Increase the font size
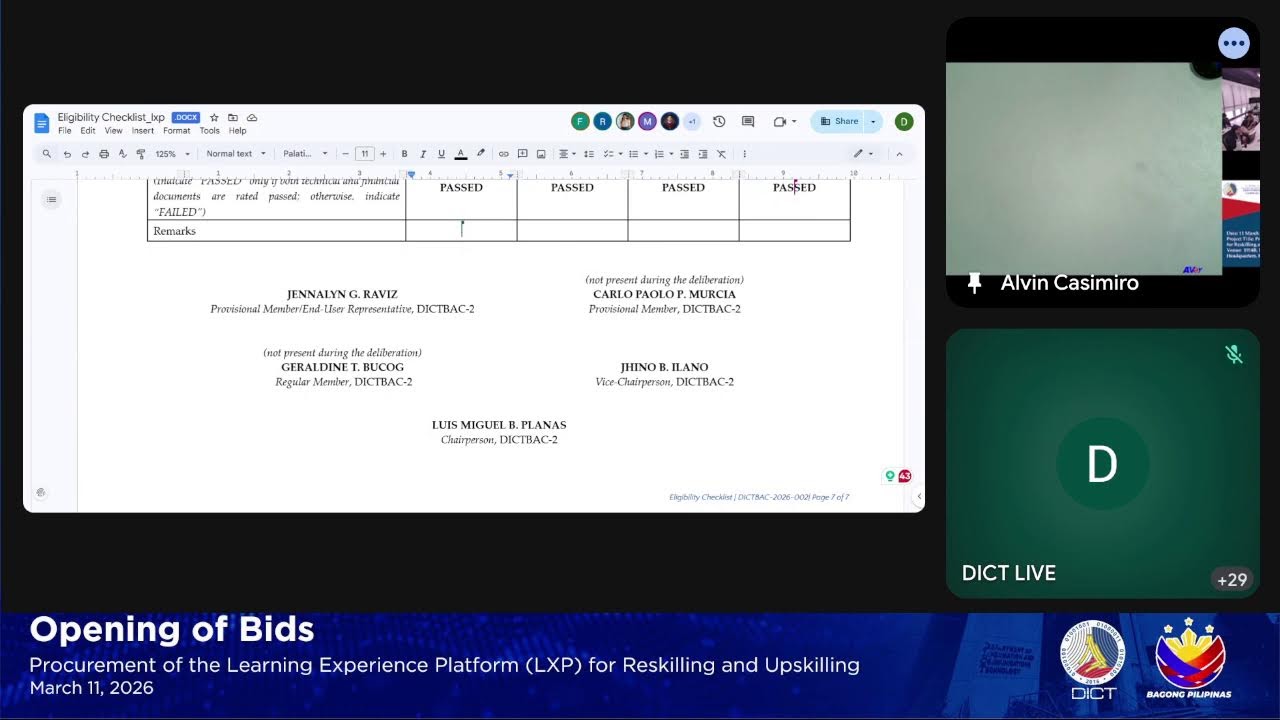This screenshot has height=720, width=1280. point(383,154)
